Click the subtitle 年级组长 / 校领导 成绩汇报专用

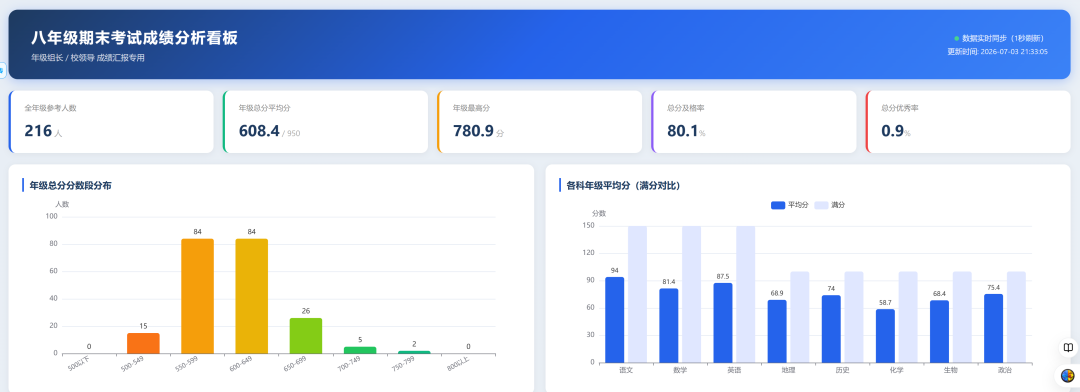88,58
